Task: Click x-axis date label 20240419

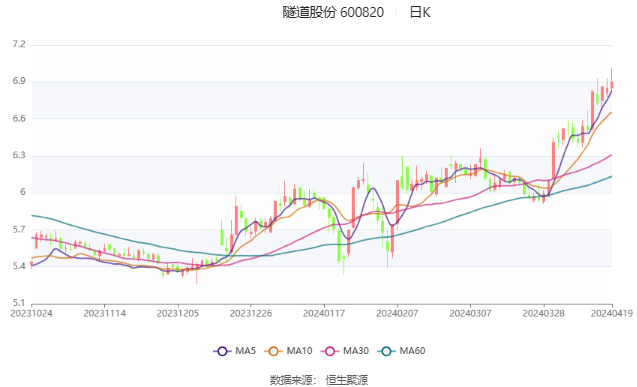Action: 612,313
